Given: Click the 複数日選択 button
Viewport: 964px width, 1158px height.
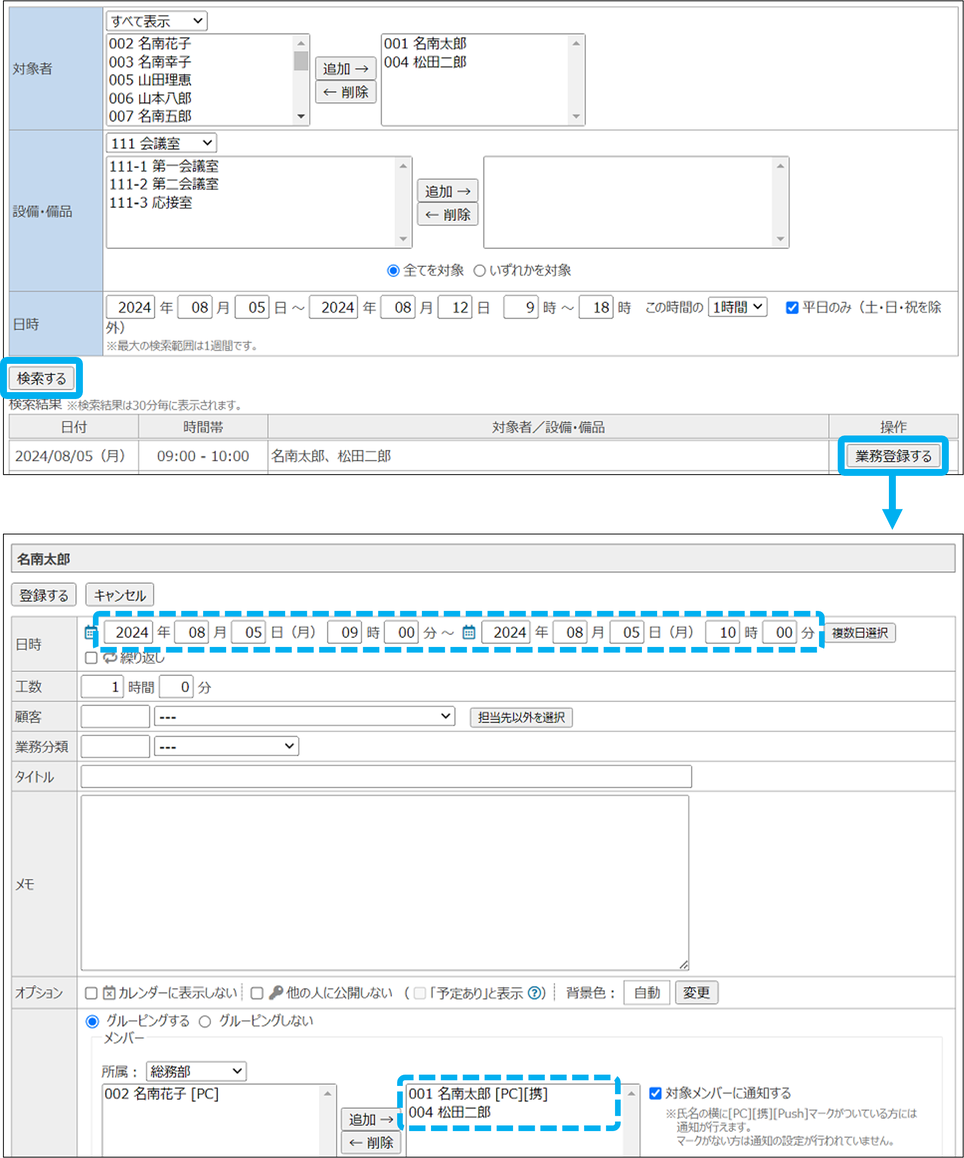Looking at the screenshot, I should point(860,633).
